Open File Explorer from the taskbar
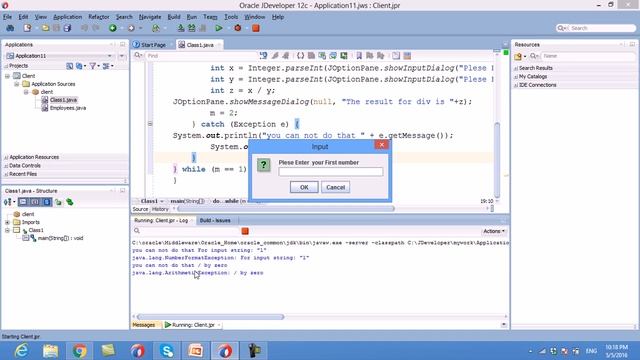The image size is (640, 360). click(x=50, y=351)
